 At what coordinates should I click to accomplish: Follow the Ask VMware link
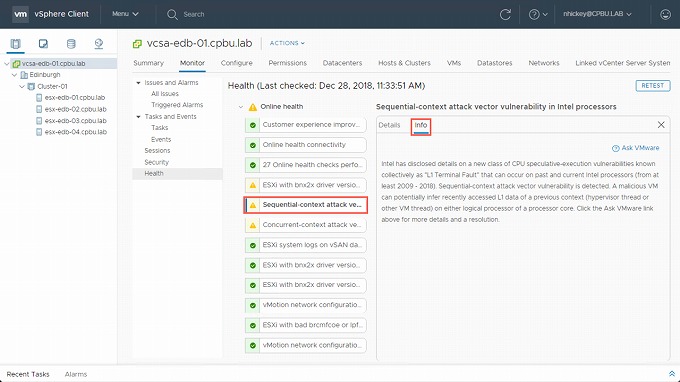pyautogui.click(x=636, y=148)
